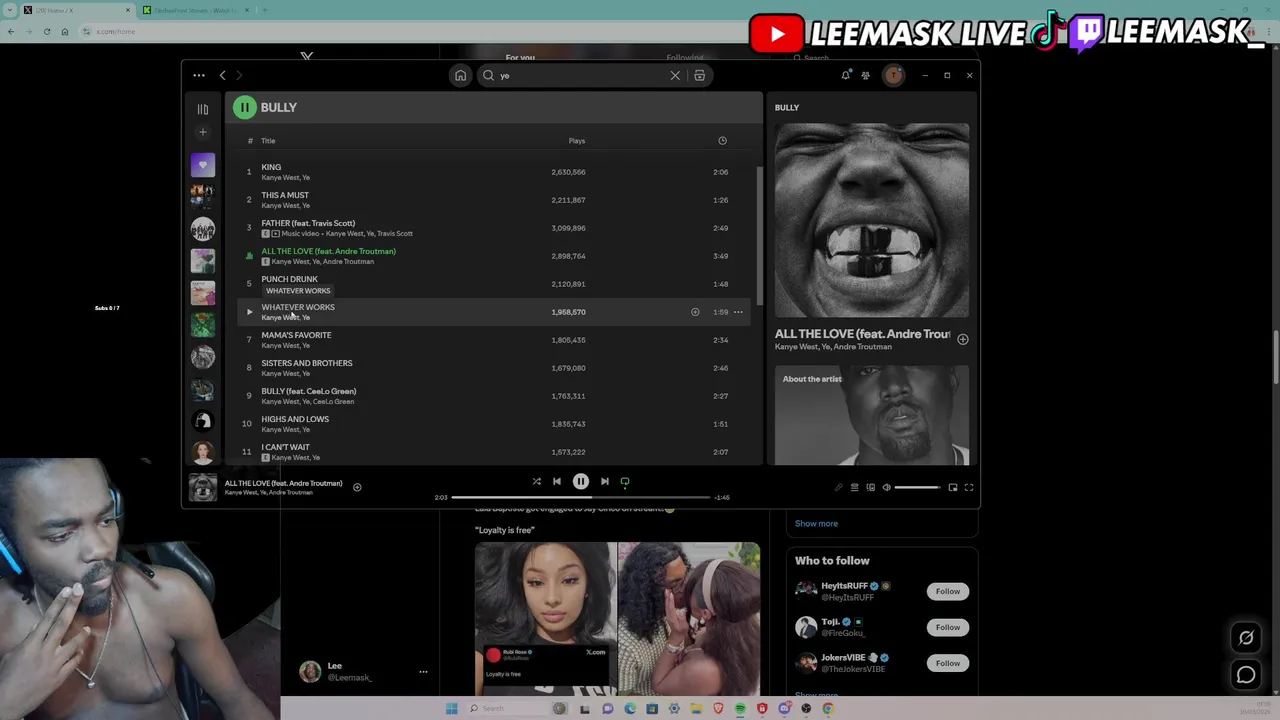1280x720 pixels.
Task: Adjust the Spotify volume slider
Action: [x=917, y=488]
